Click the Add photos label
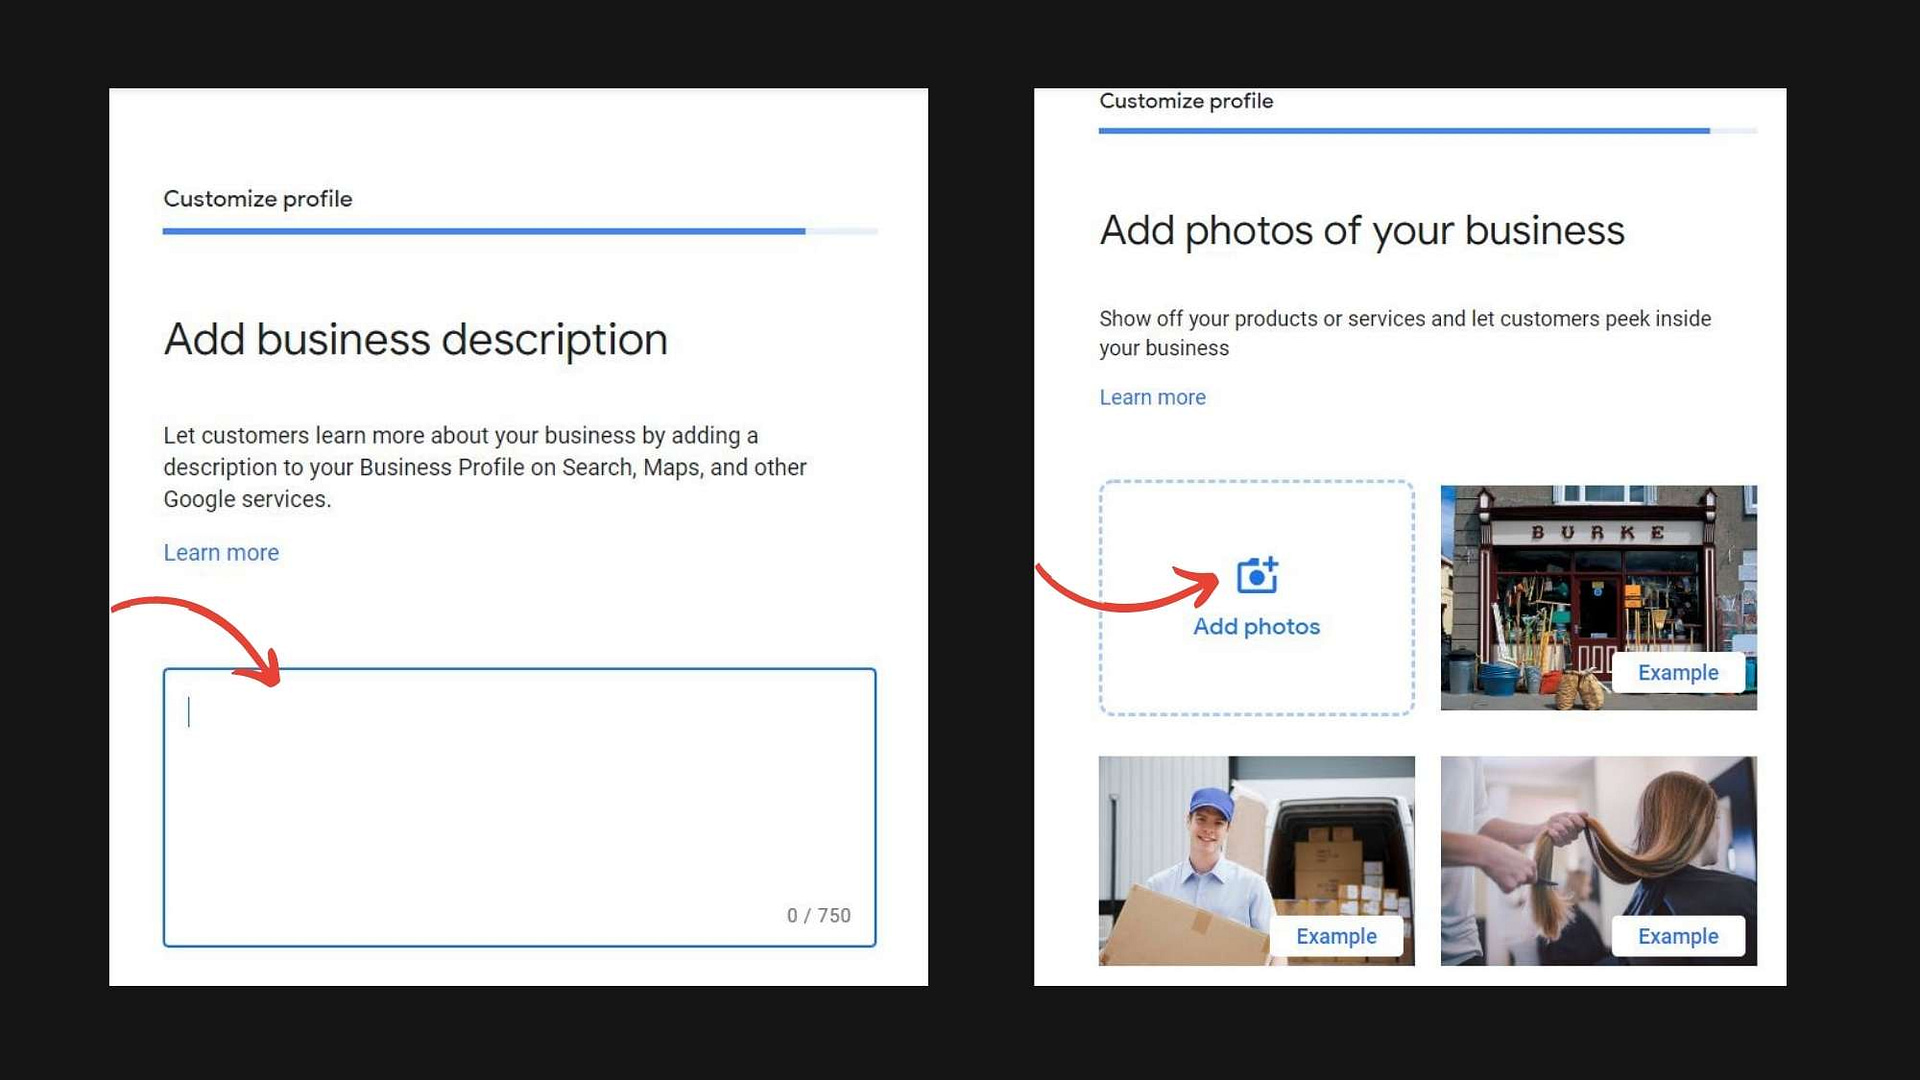The image size is (1920, 1080). click(1257, 626)
